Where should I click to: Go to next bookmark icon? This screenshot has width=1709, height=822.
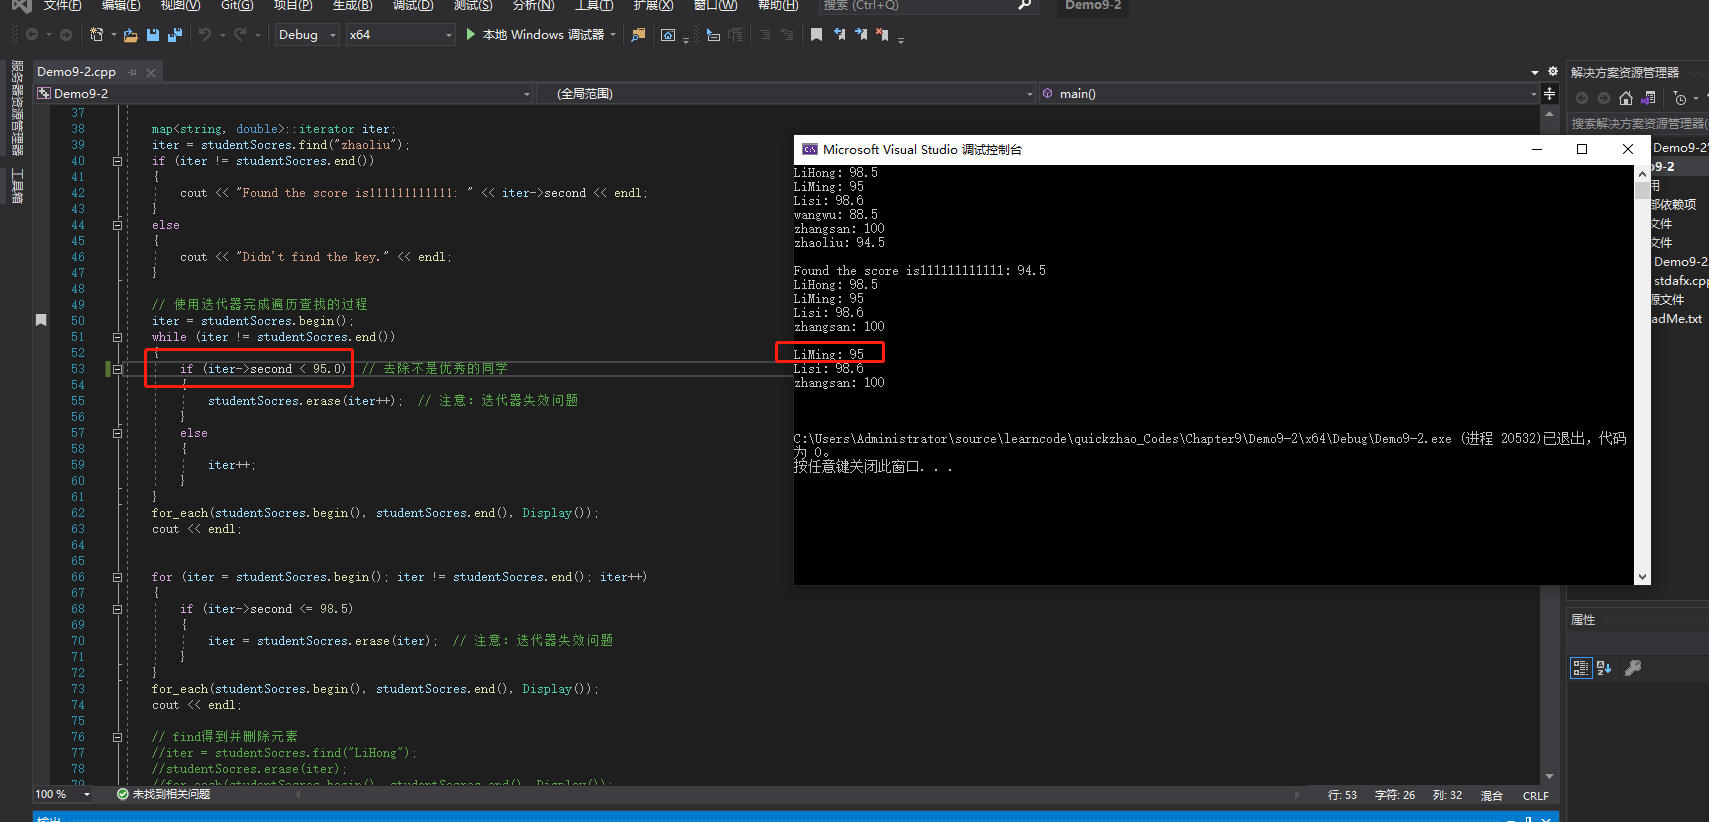click(860, 35)
